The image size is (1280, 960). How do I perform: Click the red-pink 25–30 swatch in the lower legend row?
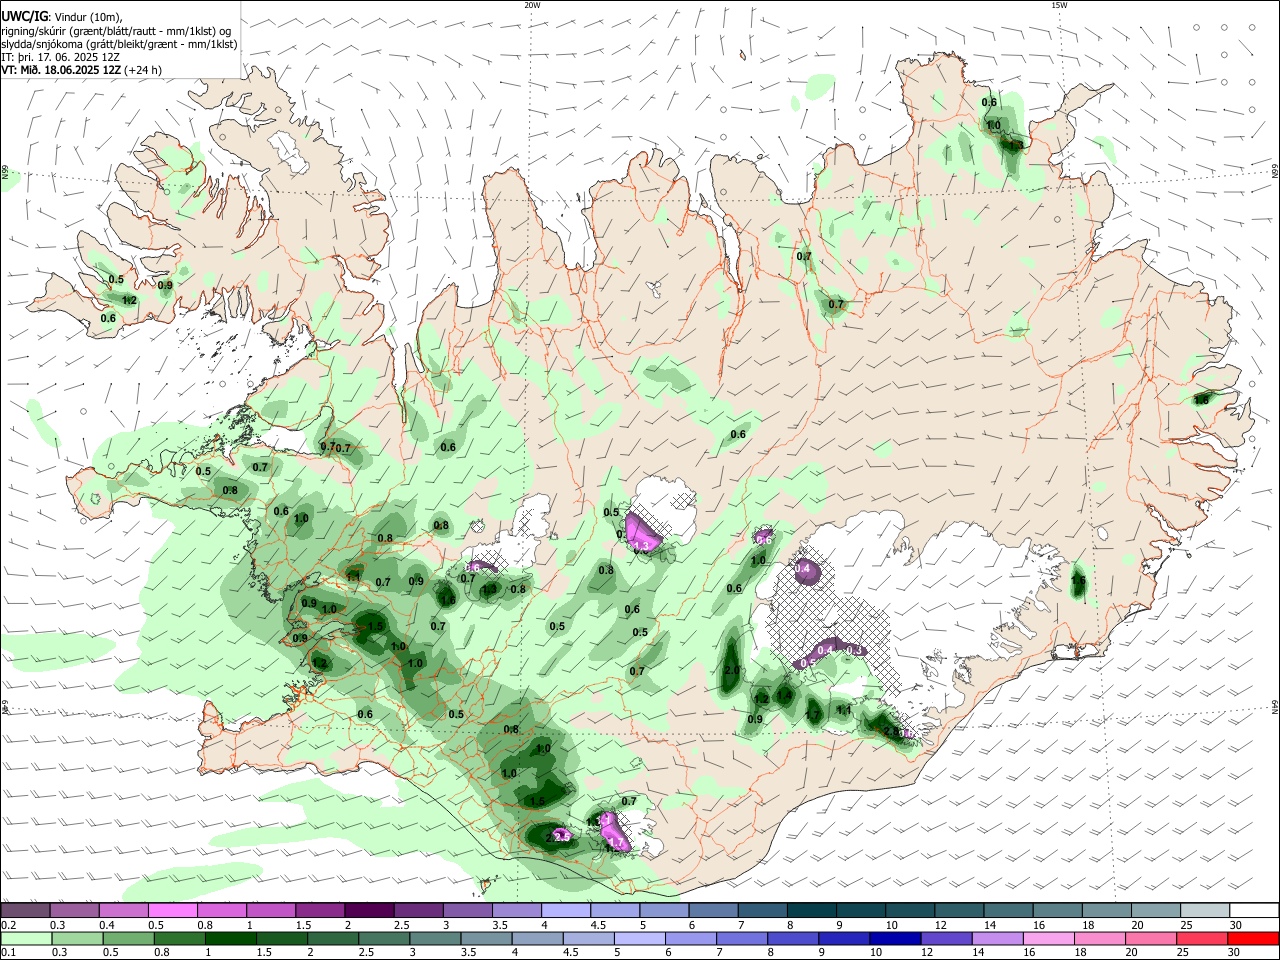[x=1200, y=939]
